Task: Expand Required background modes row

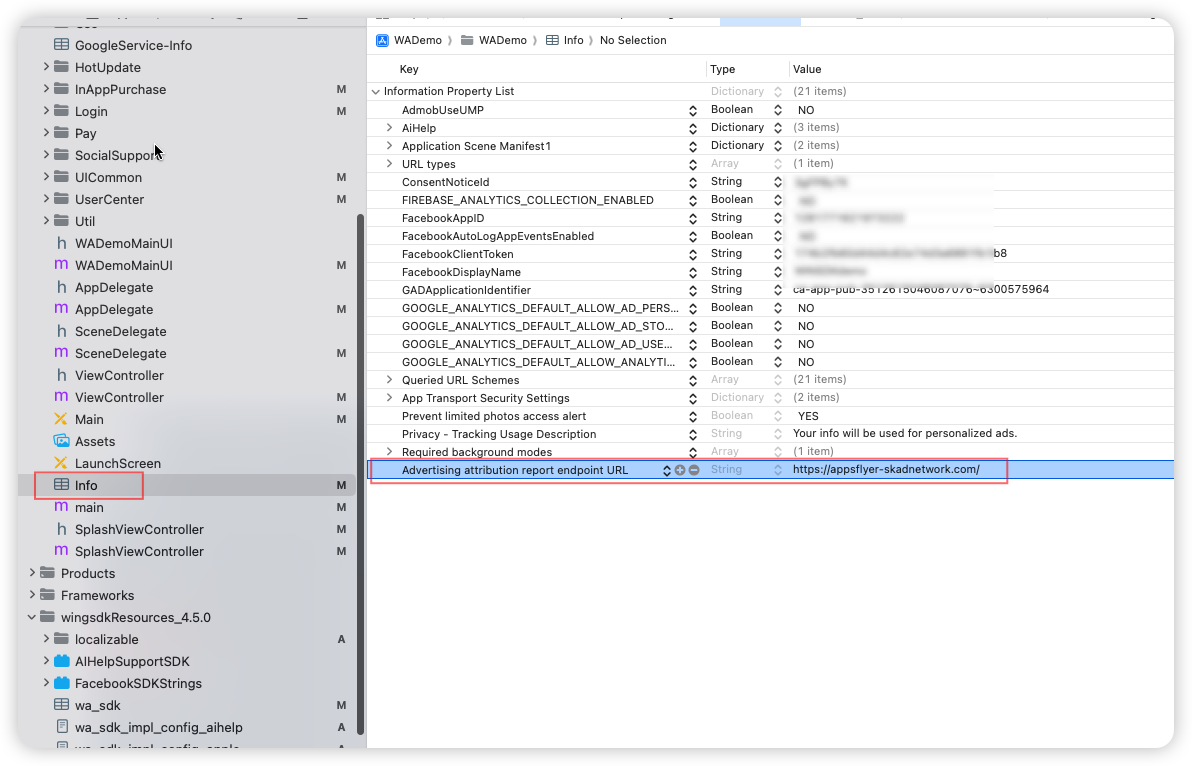Action: (x=389, y=451)
